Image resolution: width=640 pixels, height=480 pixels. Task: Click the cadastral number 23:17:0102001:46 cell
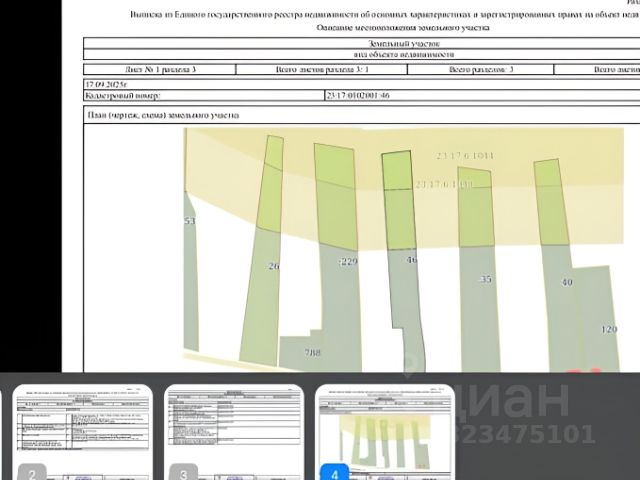pos(482,95)
